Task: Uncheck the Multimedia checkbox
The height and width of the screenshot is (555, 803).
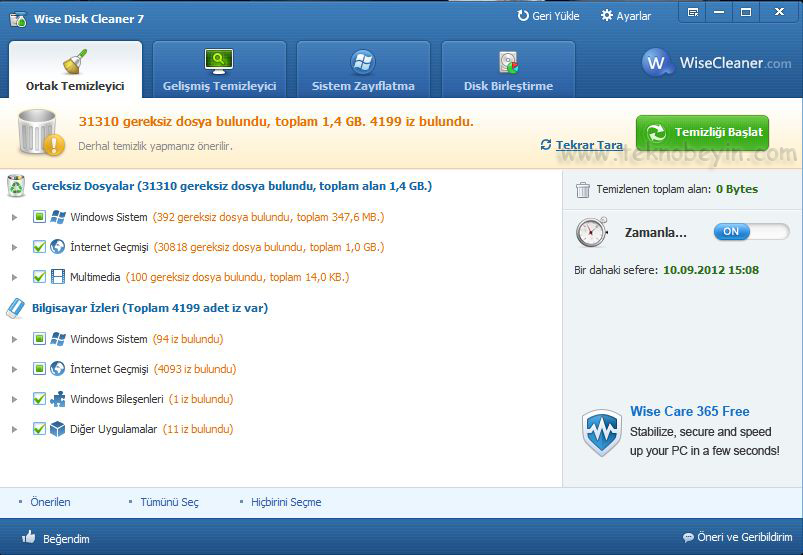Action: pos(39,277)
